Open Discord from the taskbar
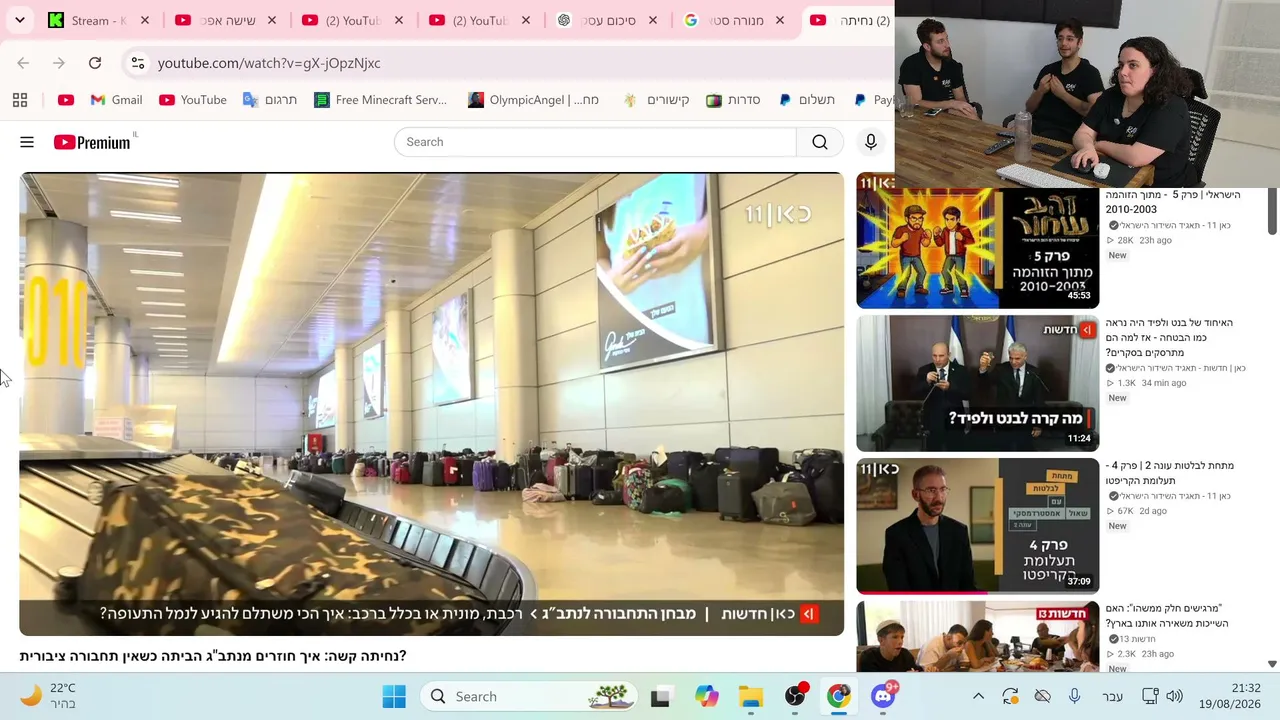The height and width of the screenshot is (720, 1280). 883,697
